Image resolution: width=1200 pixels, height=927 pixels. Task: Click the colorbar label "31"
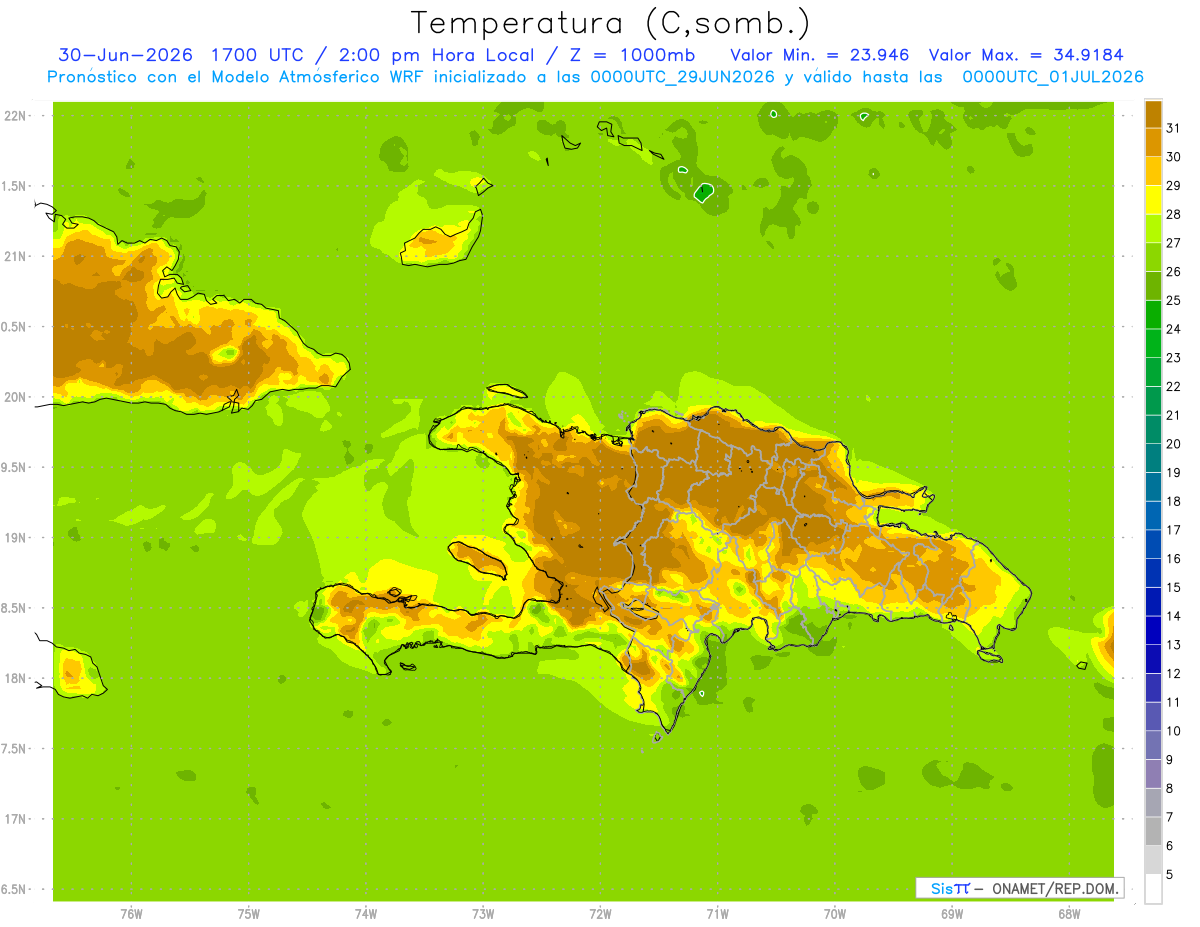coord(1174,128)
